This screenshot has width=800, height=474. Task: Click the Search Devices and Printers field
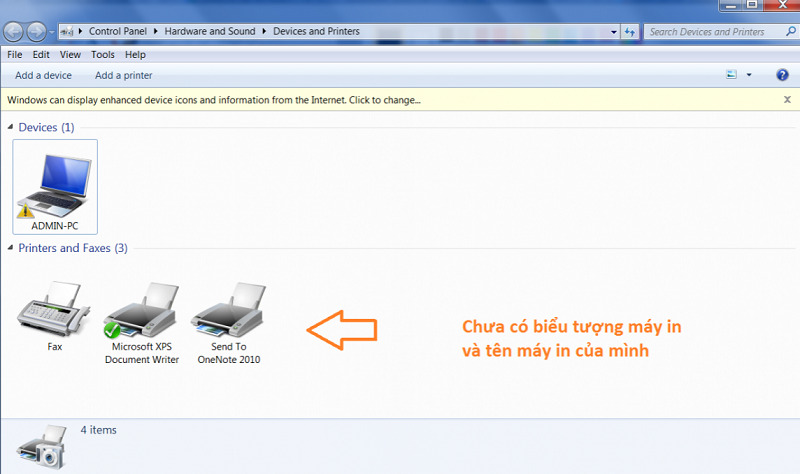pyautogui.click(x=710, y=32)
